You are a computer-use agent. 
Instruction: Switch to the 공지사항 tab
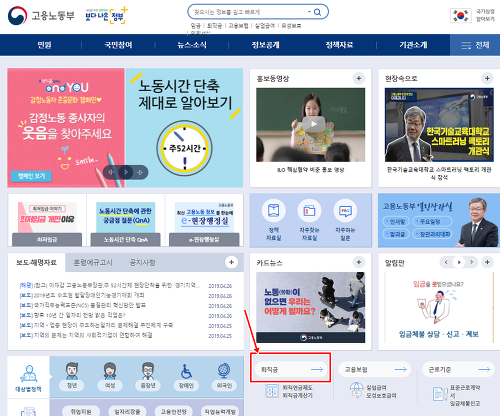(142, 263)
